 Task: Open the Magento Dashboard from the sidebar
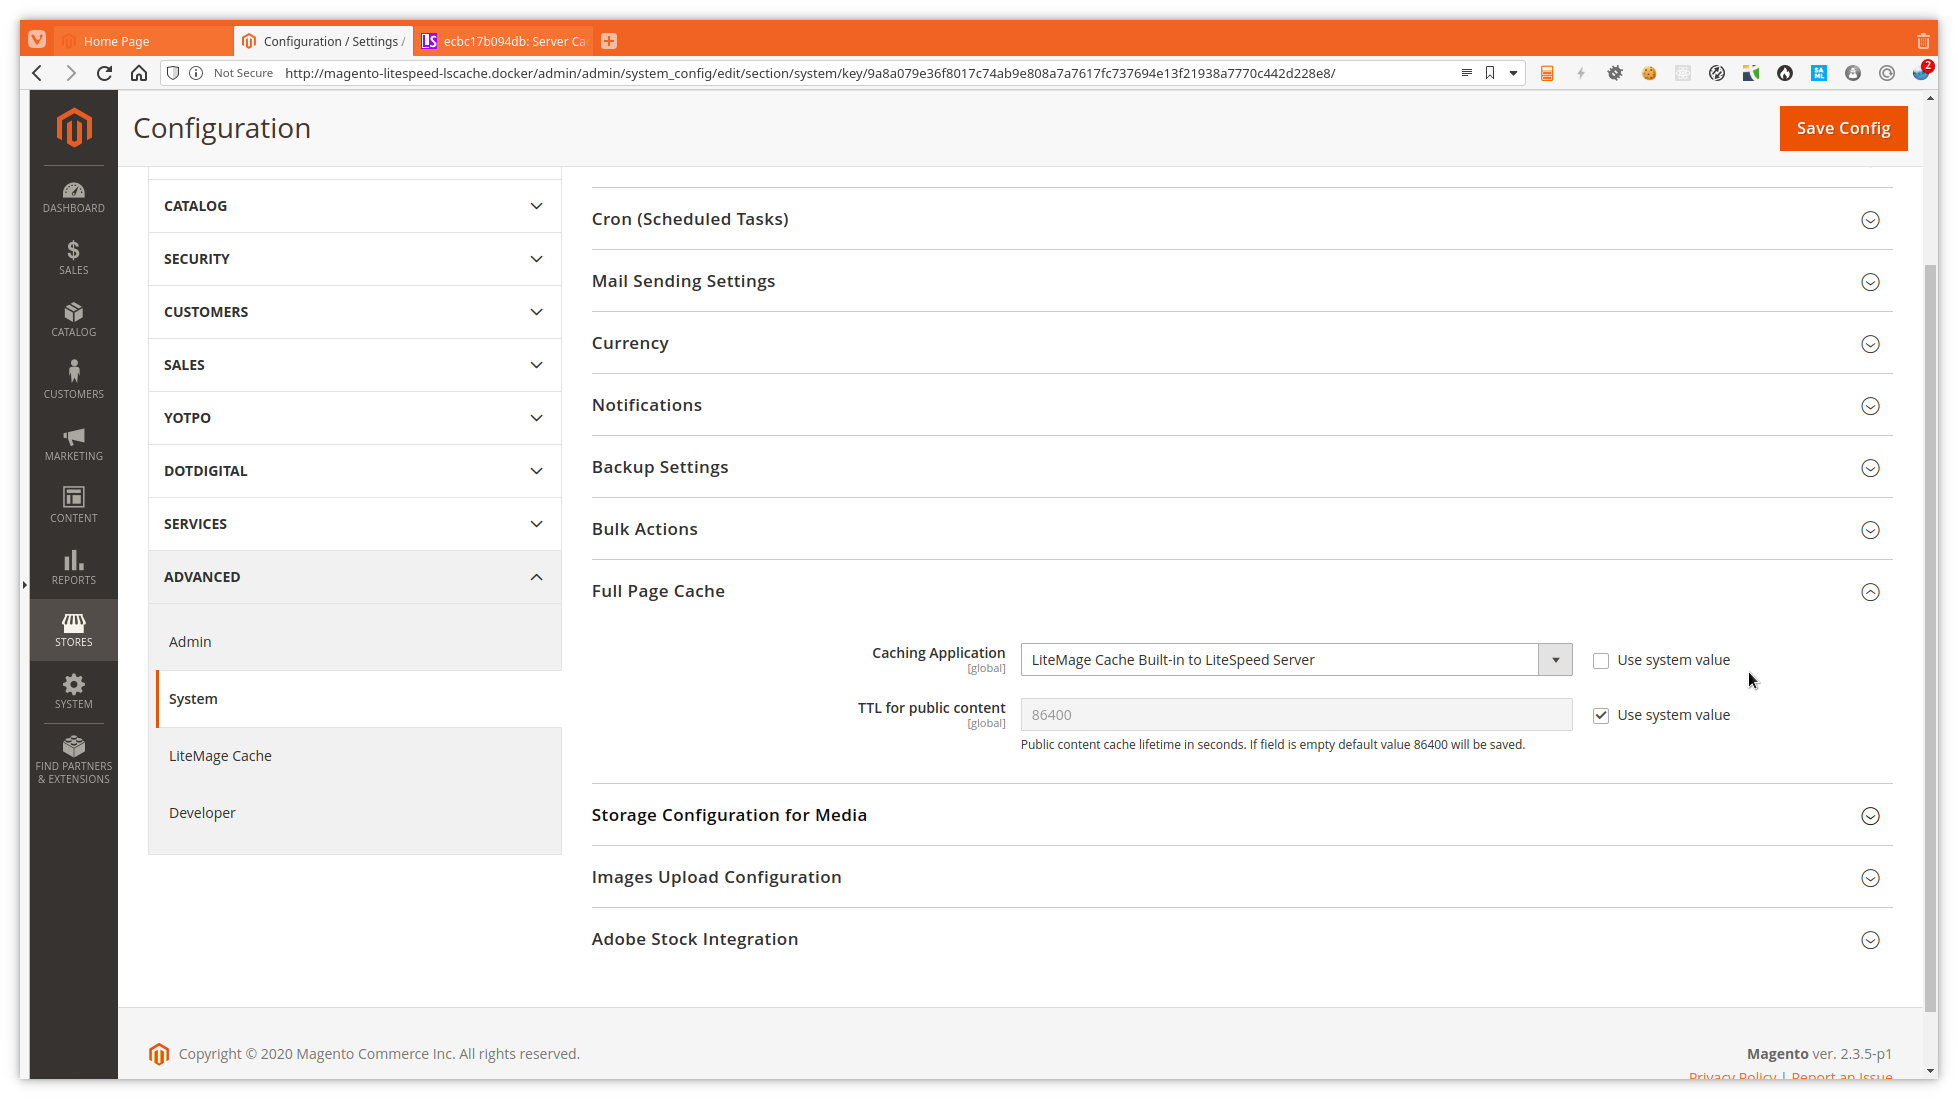coord(73,196)
